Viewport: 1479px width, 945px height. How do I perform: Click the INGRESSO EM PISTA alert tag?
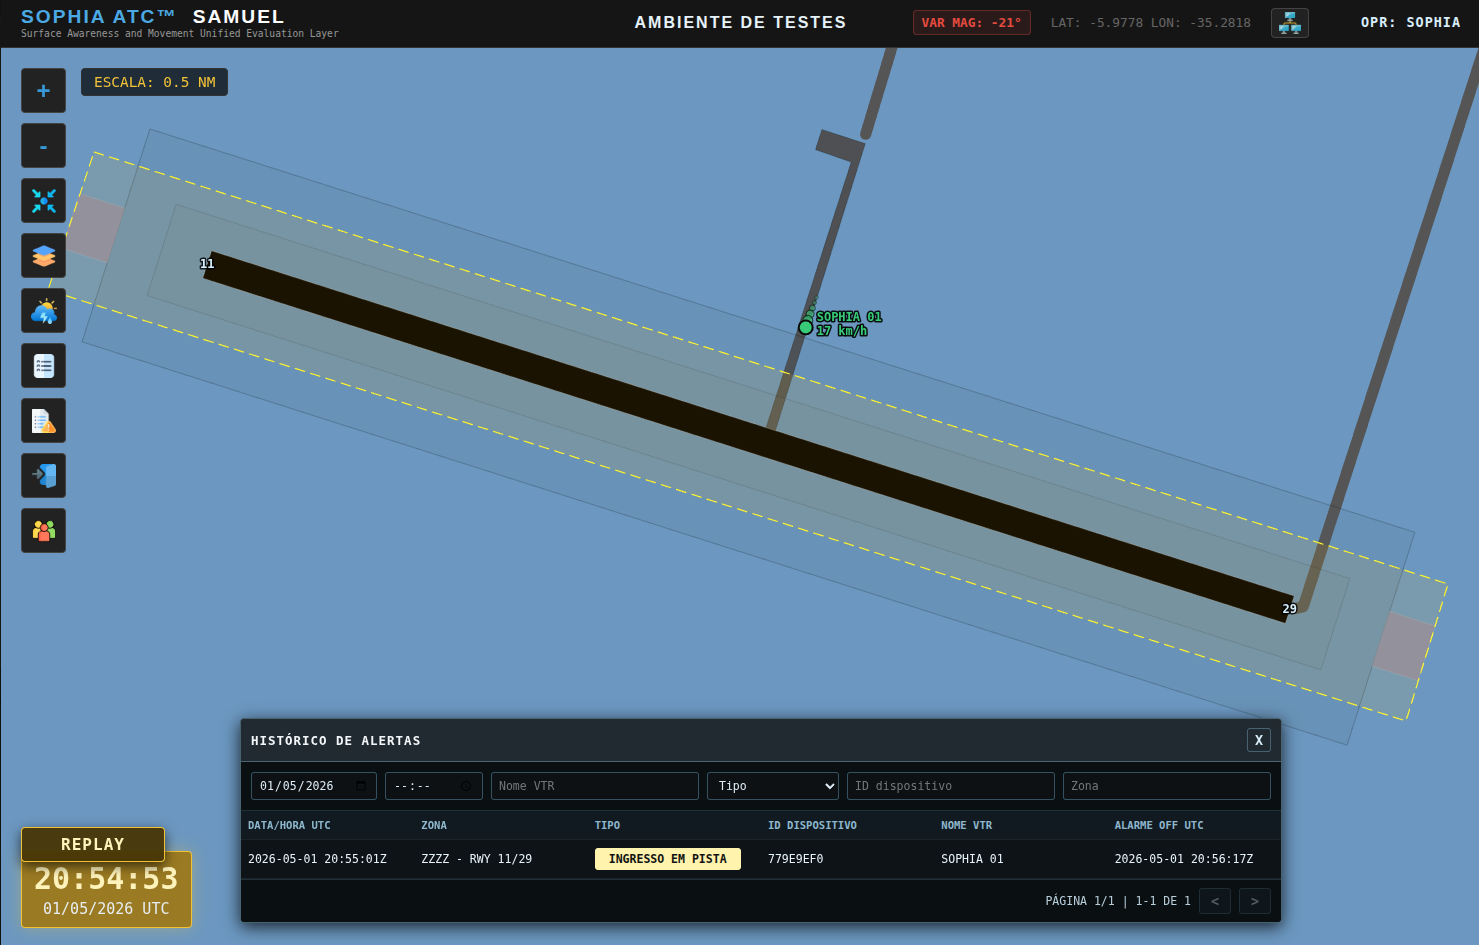pos(668,859)
